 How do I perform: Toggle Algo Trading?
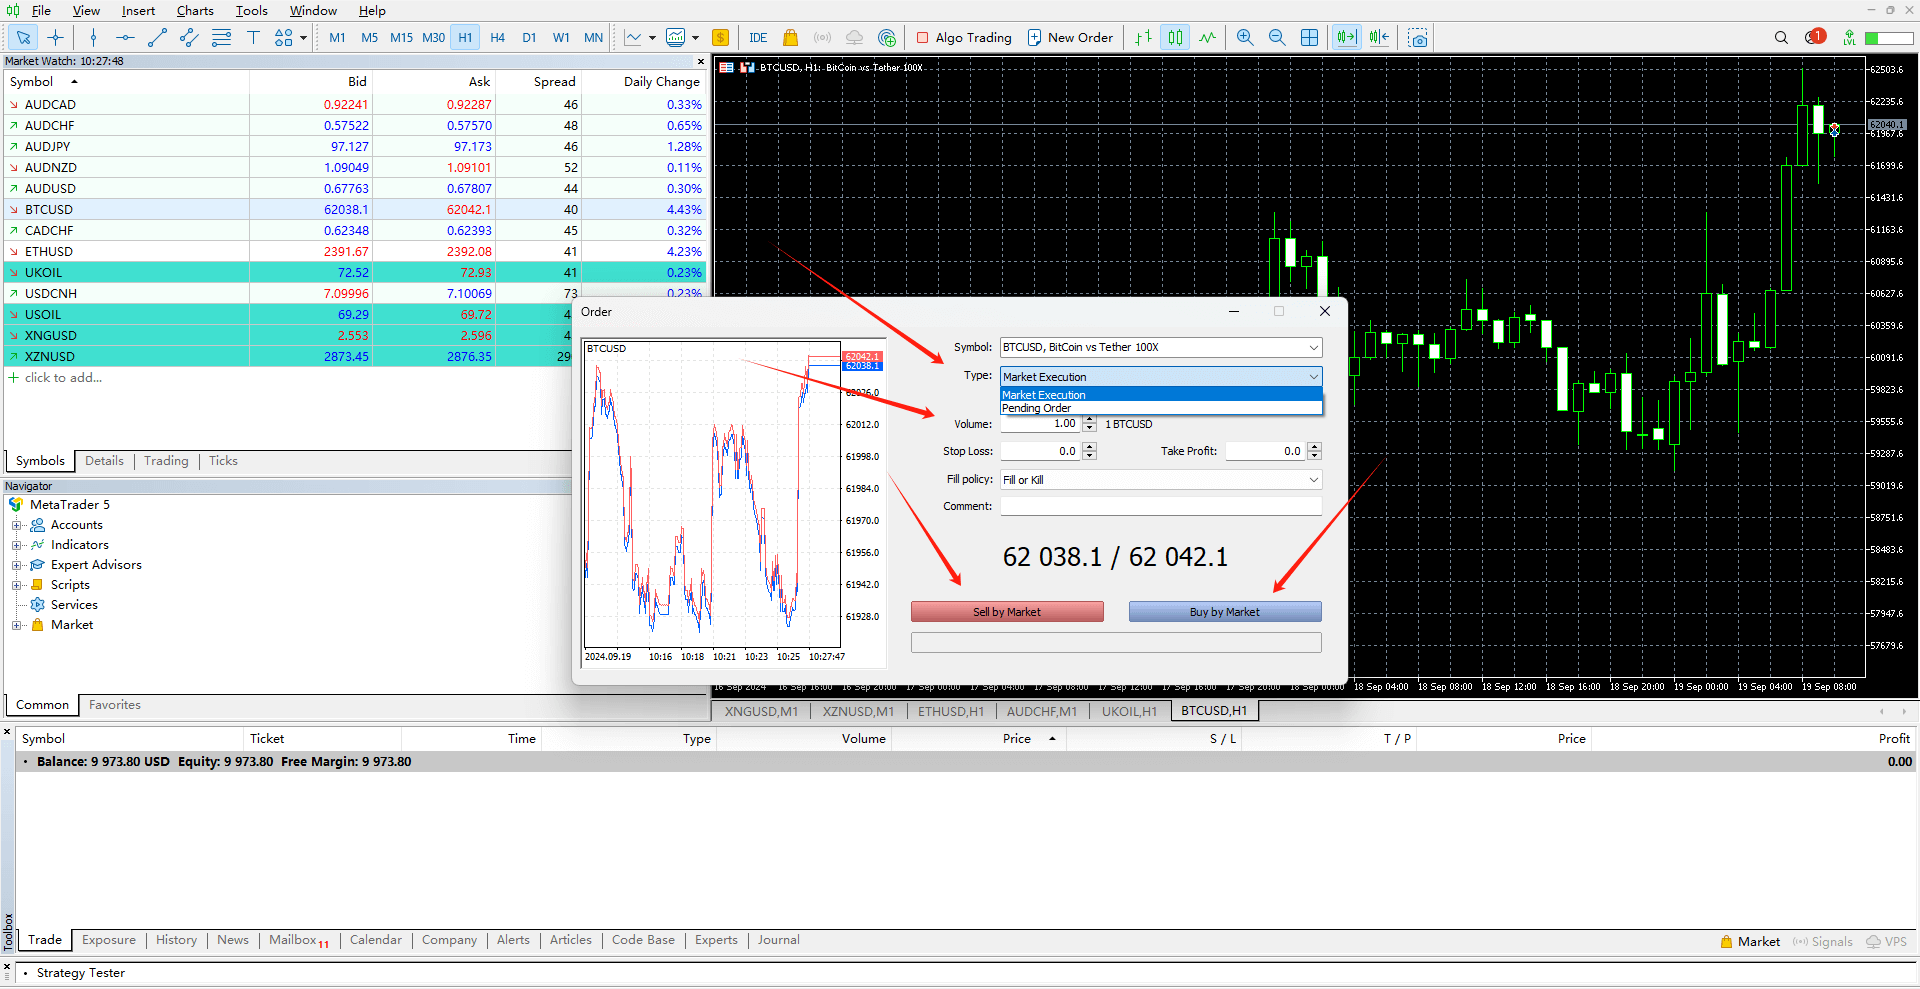pyautogui.click(x=964, y=38)
